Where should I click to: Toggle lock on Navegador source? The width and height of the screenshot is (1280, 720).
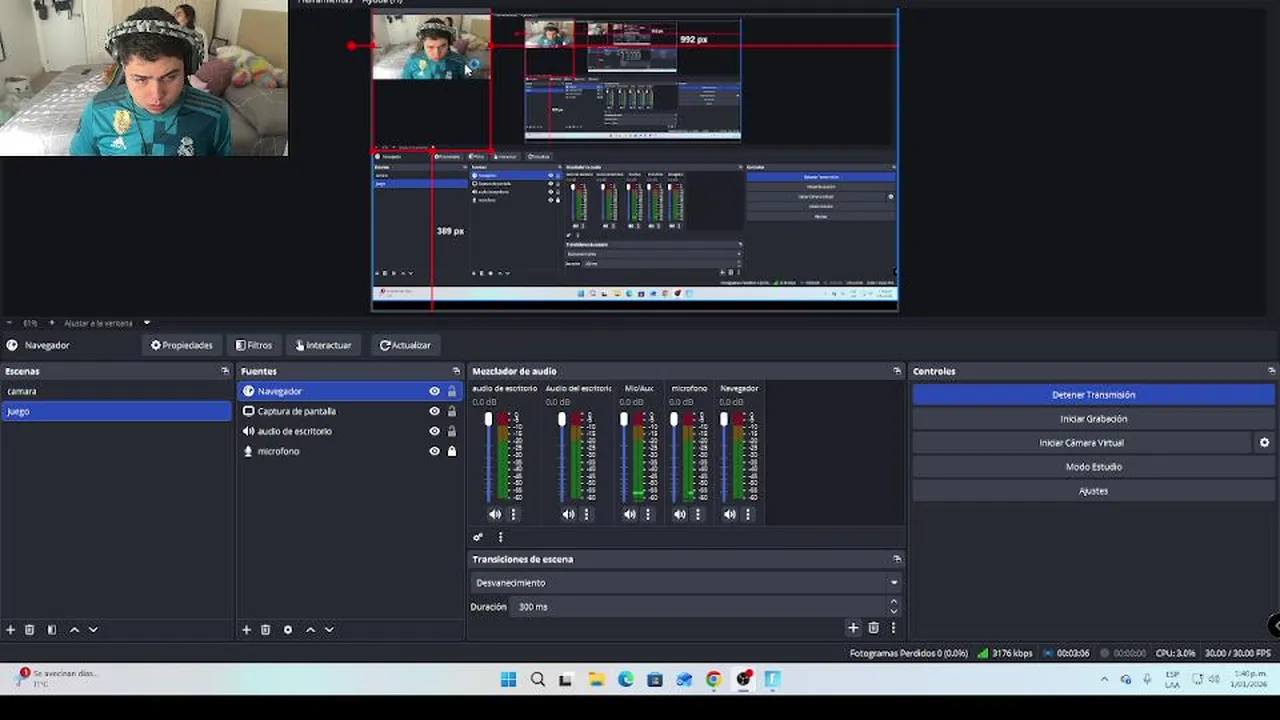pyautogui.click(x=452, y=391)
